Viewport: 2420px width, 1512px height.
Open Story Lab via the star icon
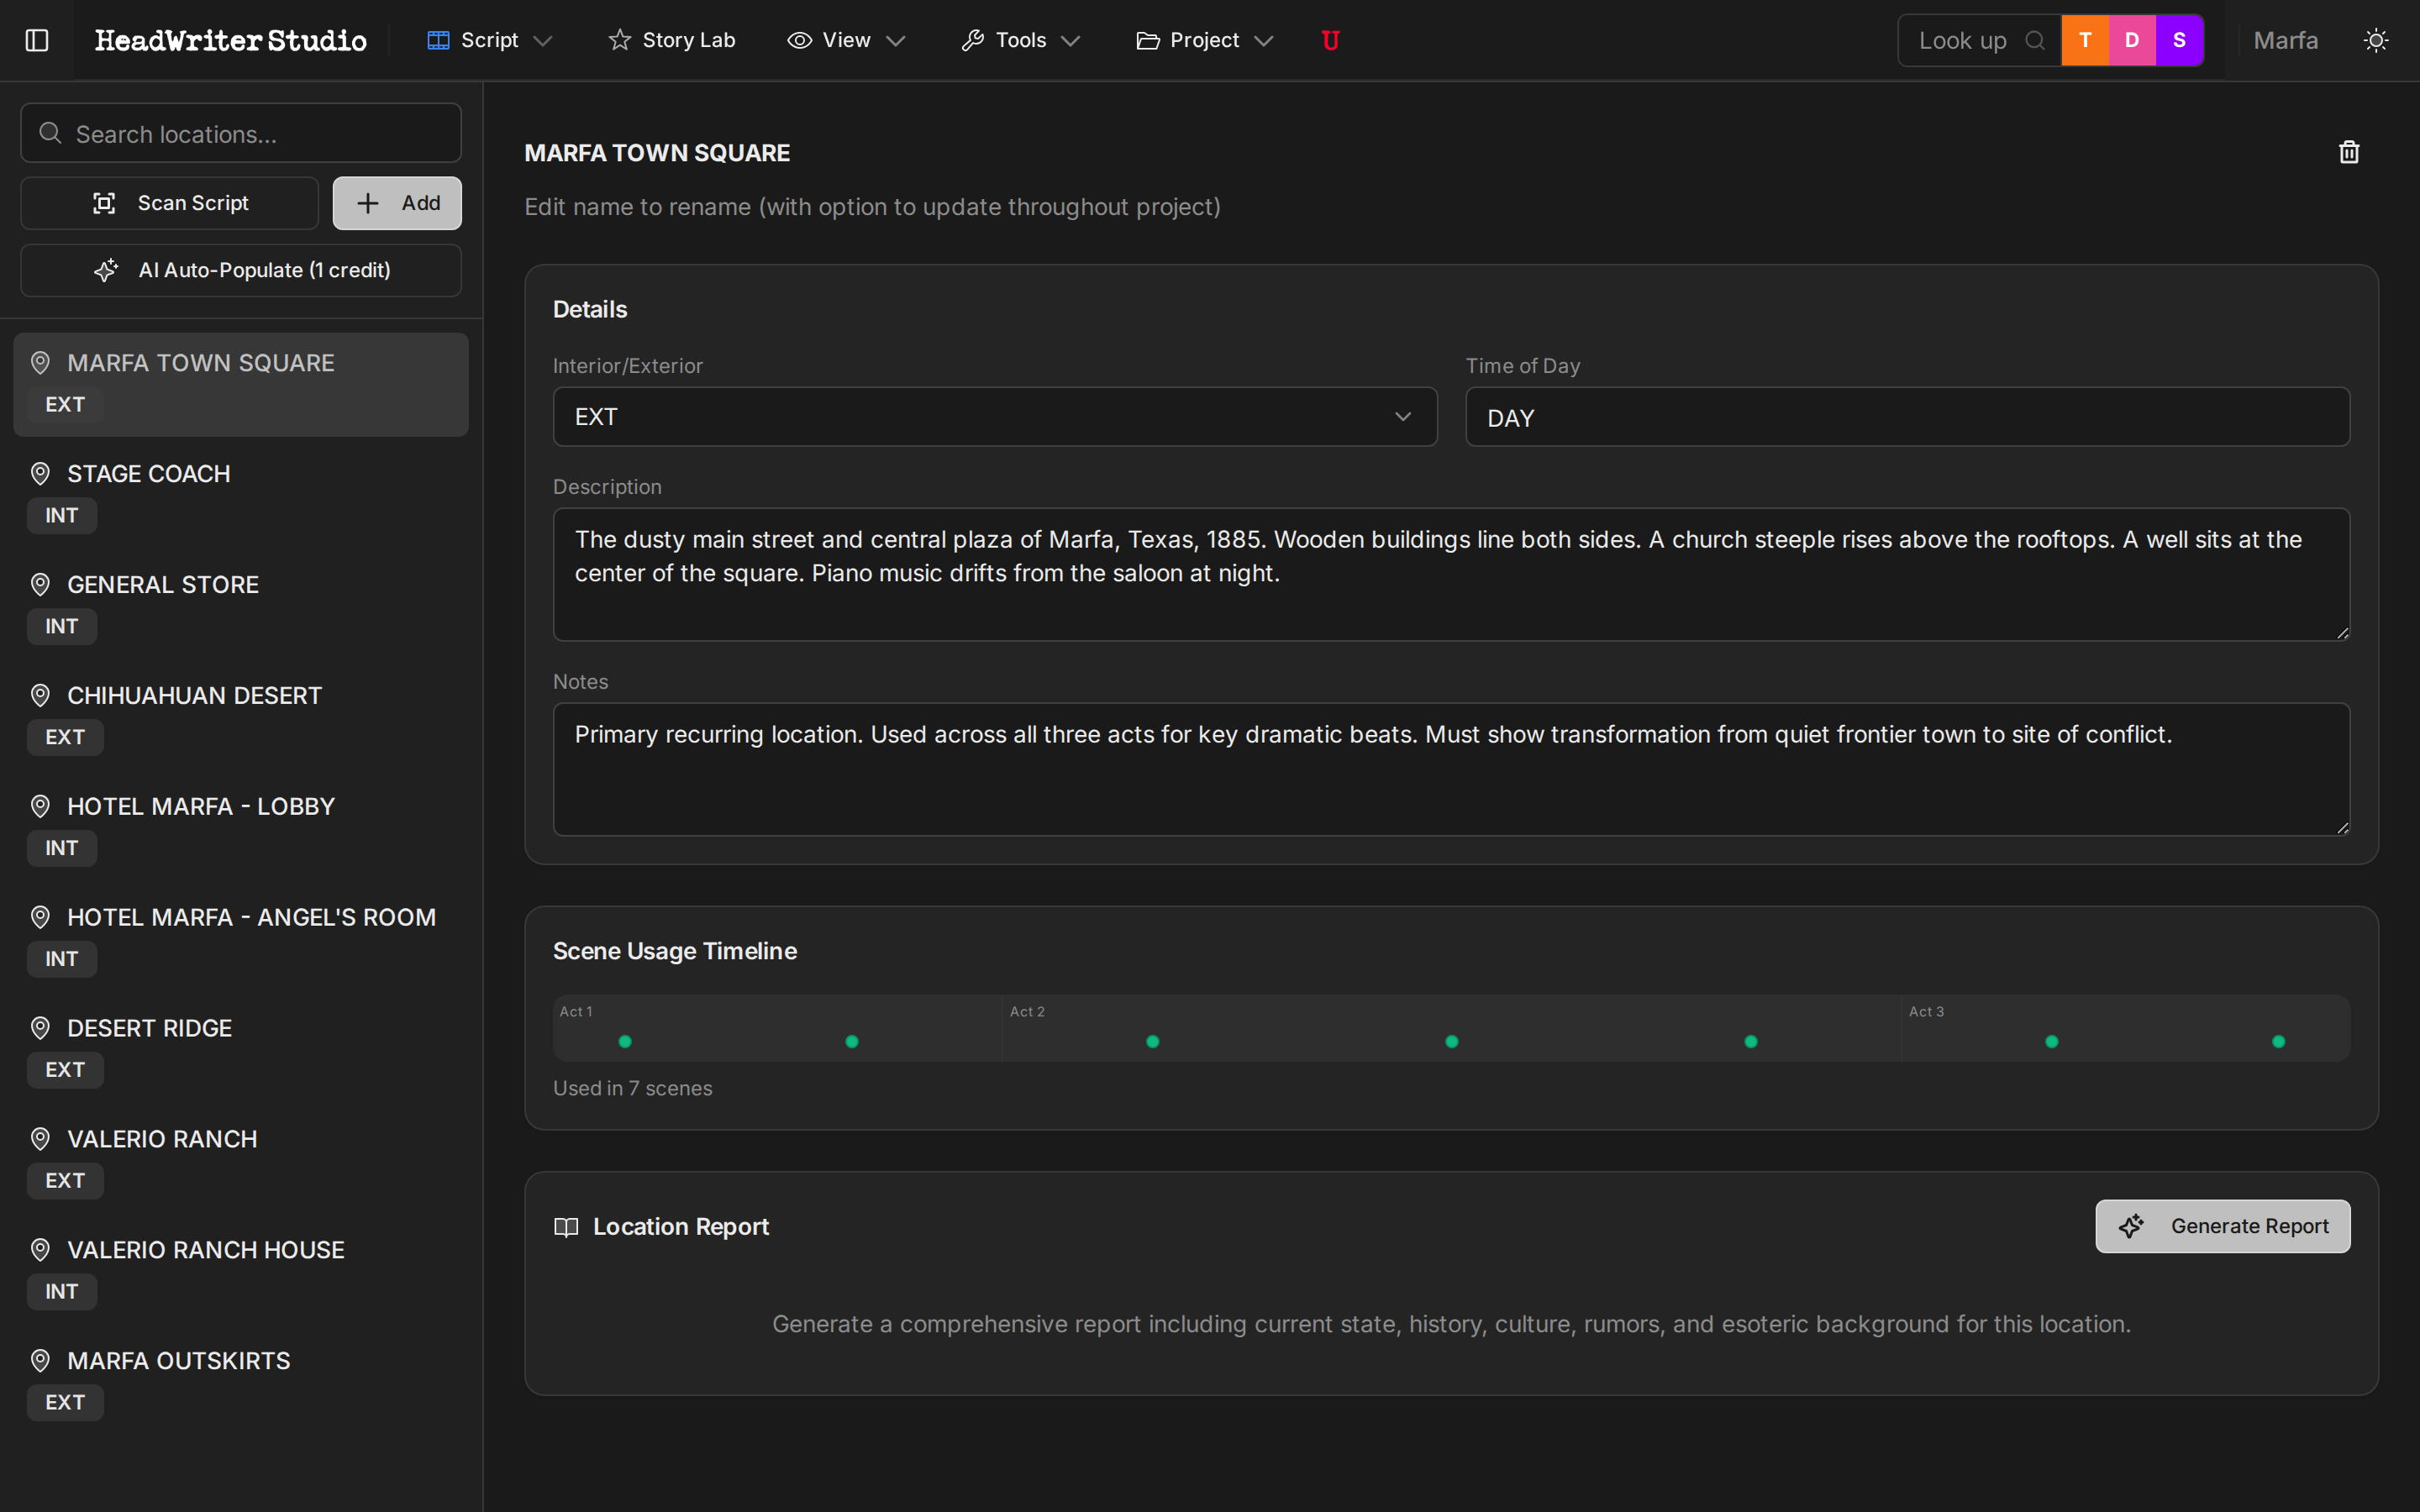point(619,40)
